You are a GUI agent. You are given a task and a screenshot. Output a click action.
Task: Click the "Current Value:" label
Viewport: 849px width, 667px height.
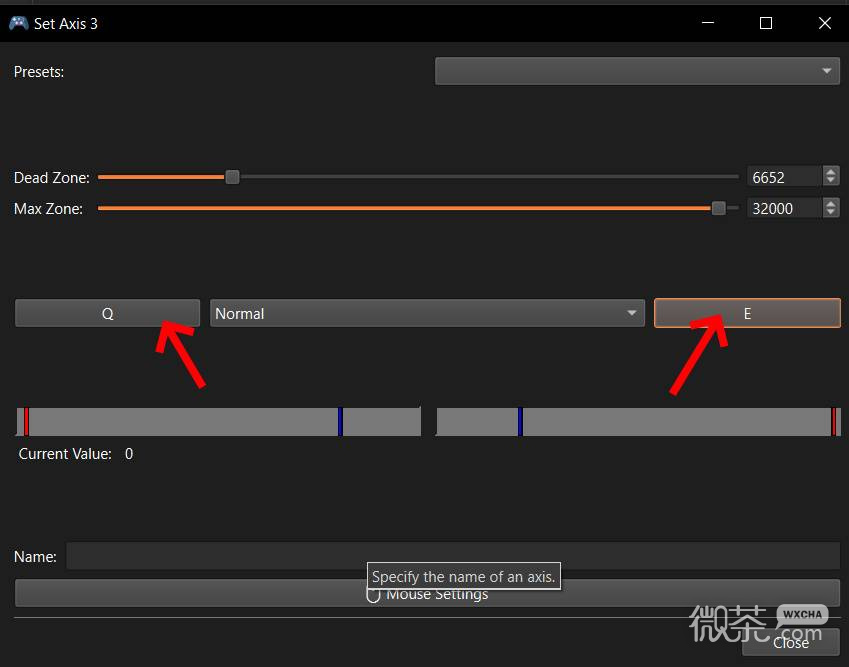tap(65, 454)
